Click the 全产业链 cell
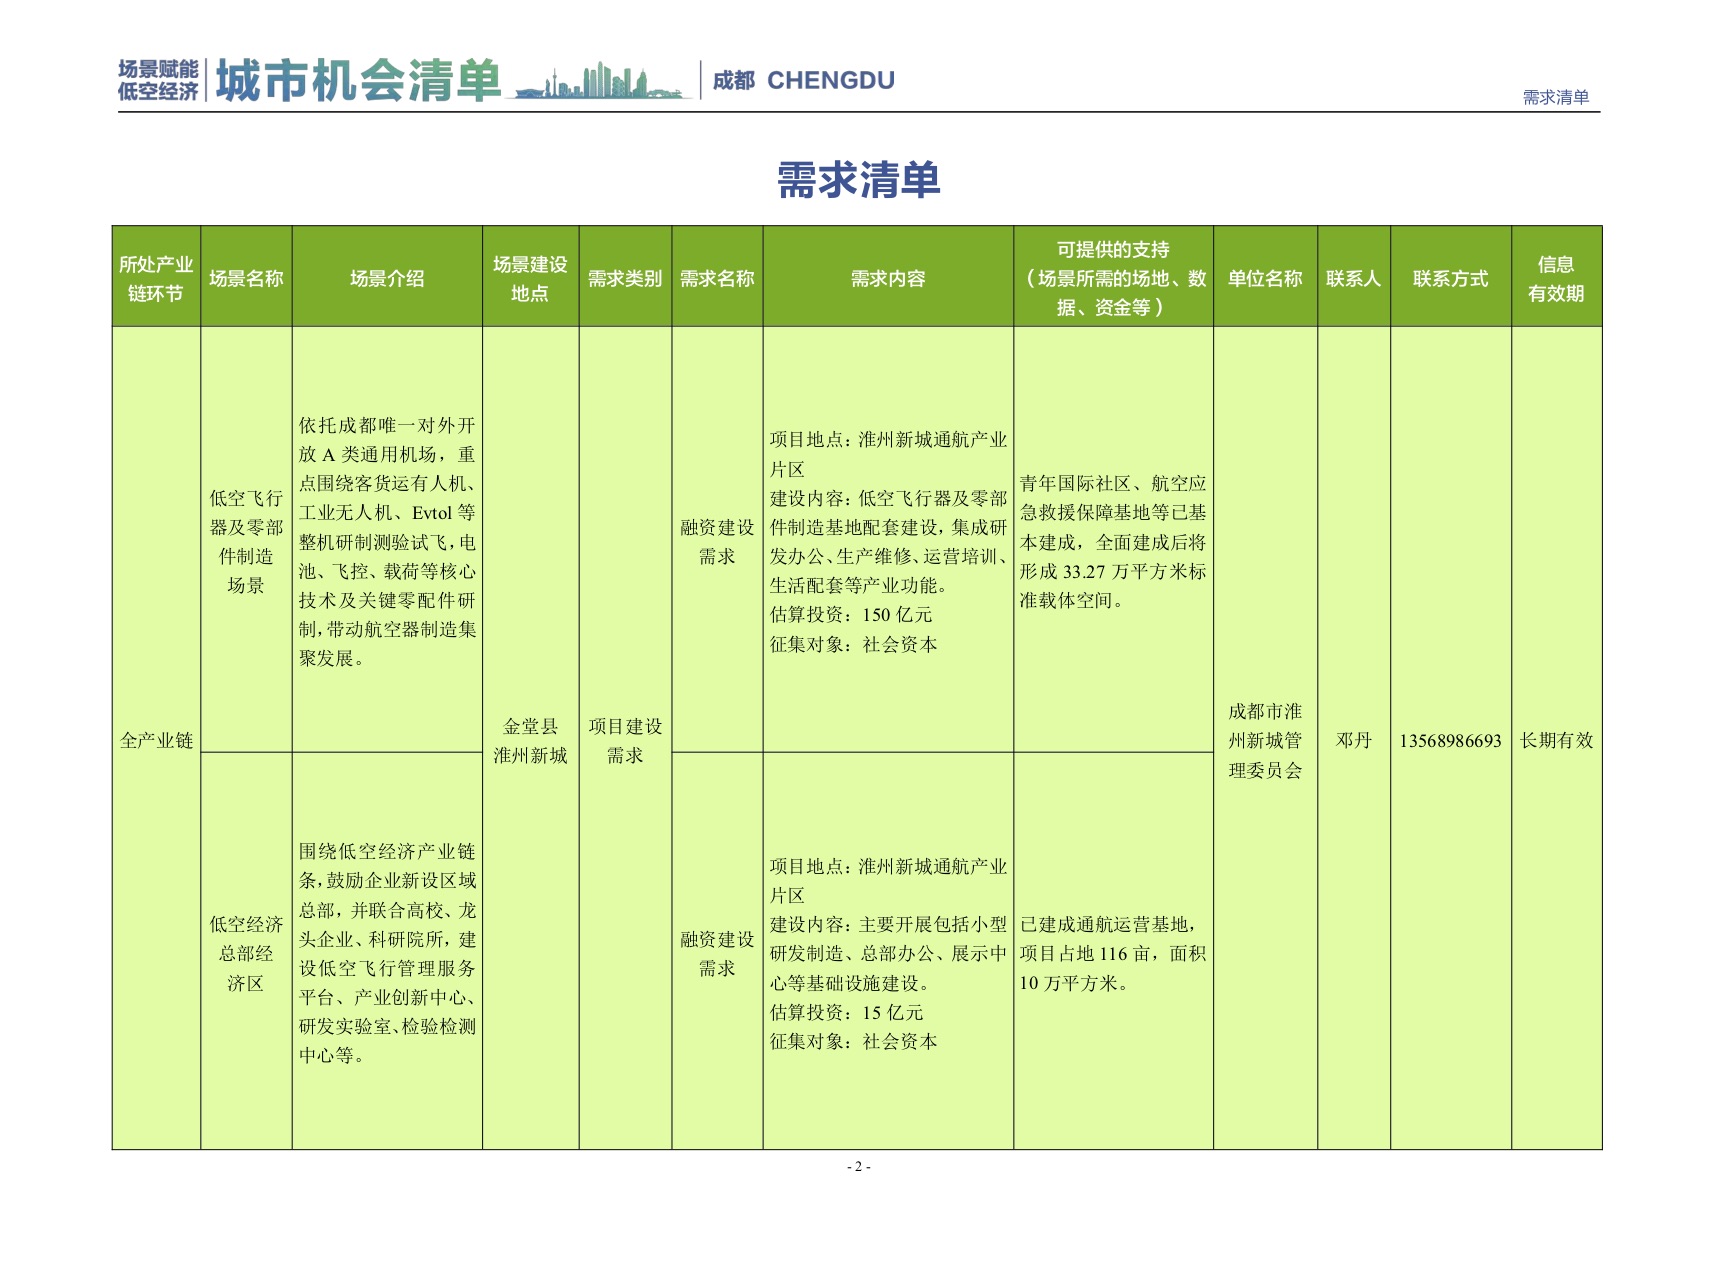Image resolution: width=1718 pixels, height=1275 pixels. 156,740
